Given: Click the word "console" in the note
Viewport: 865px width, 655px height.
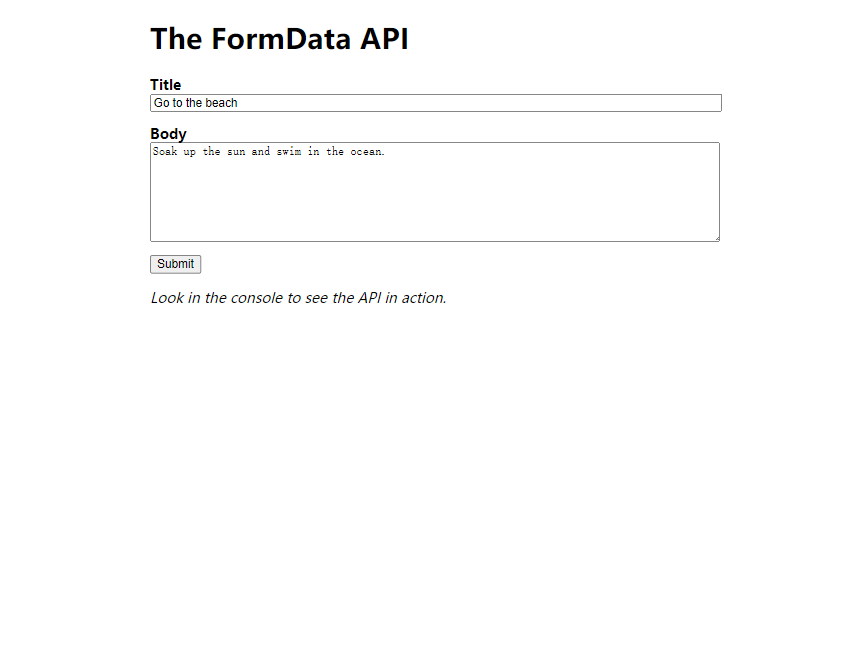Looking at the screenshot, I should 256,298.
